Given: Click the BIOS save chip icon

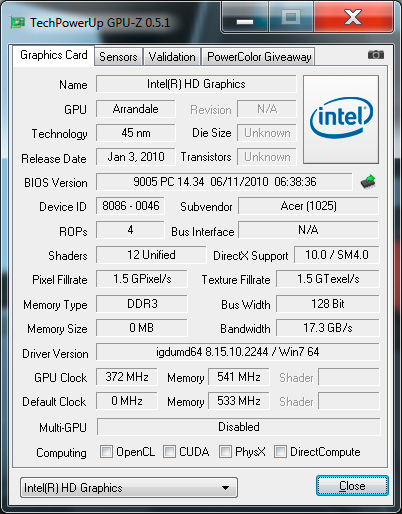Looking at the screenshot, I should click(368, 182).
